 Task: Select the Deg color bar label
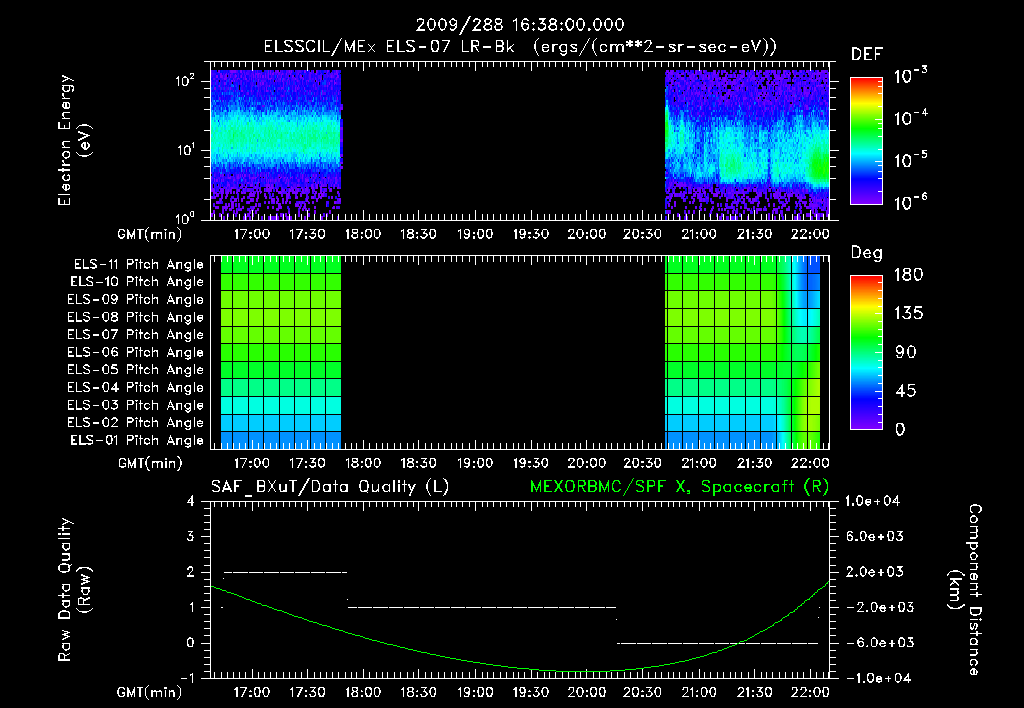867,253
